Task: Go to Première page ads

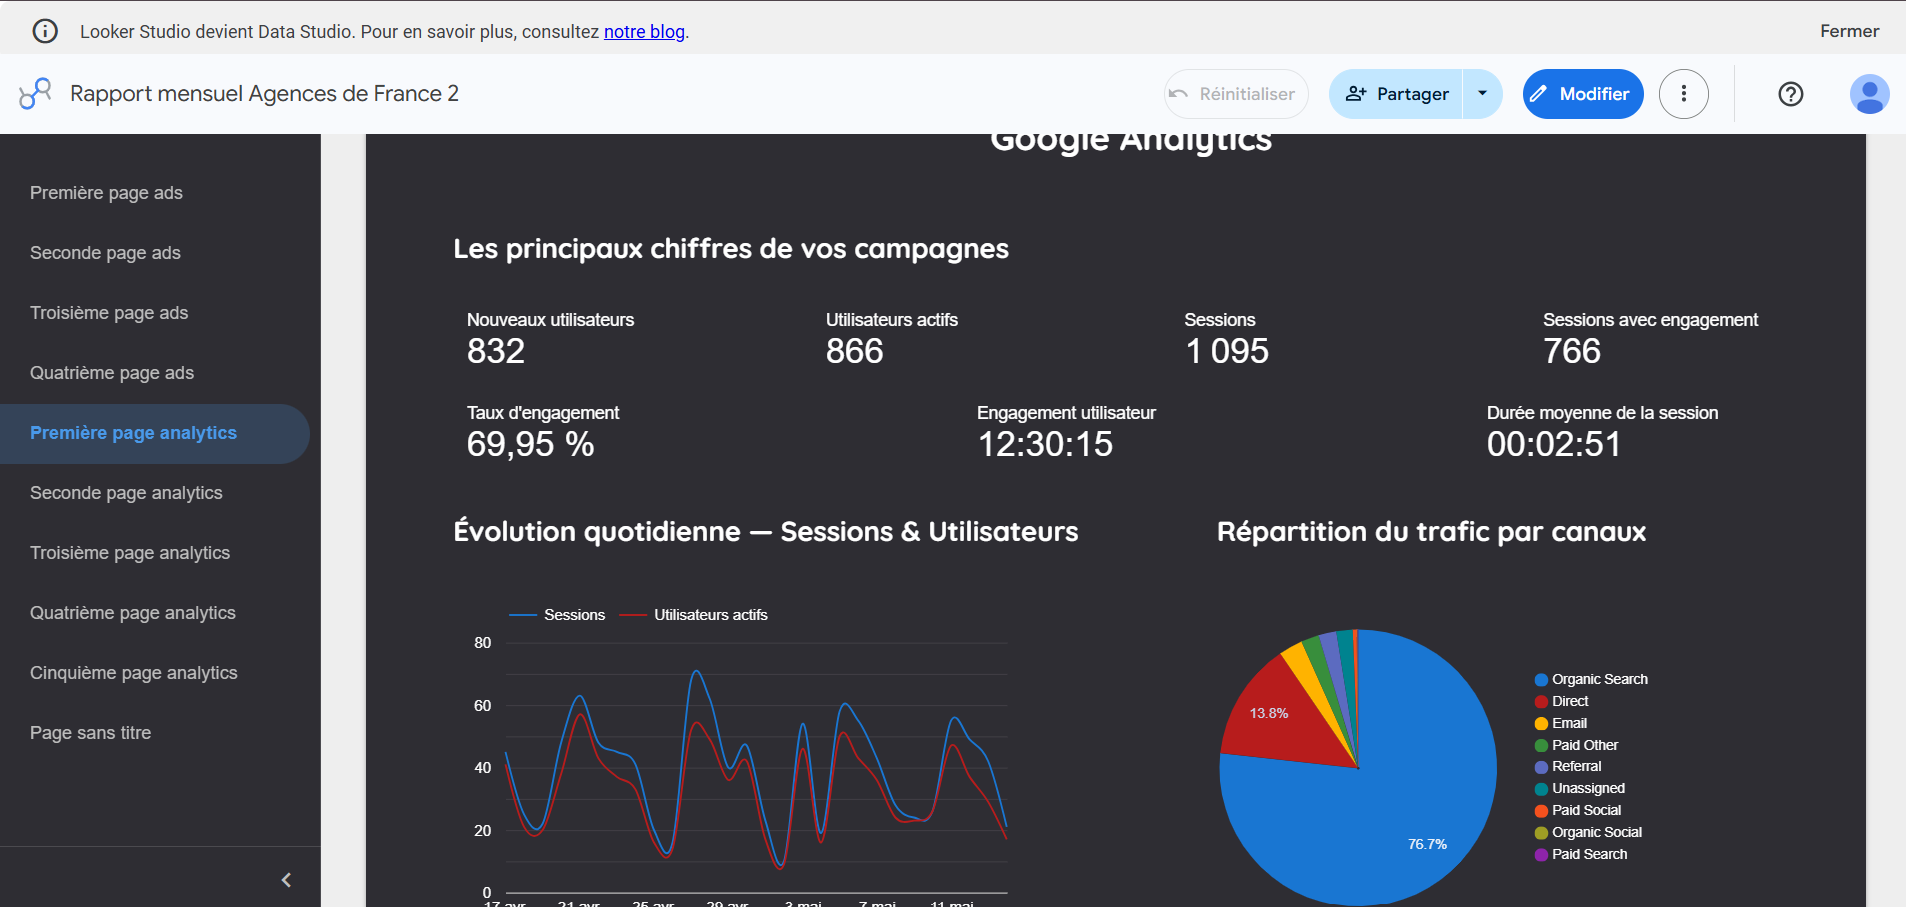Action: [106, 193]
